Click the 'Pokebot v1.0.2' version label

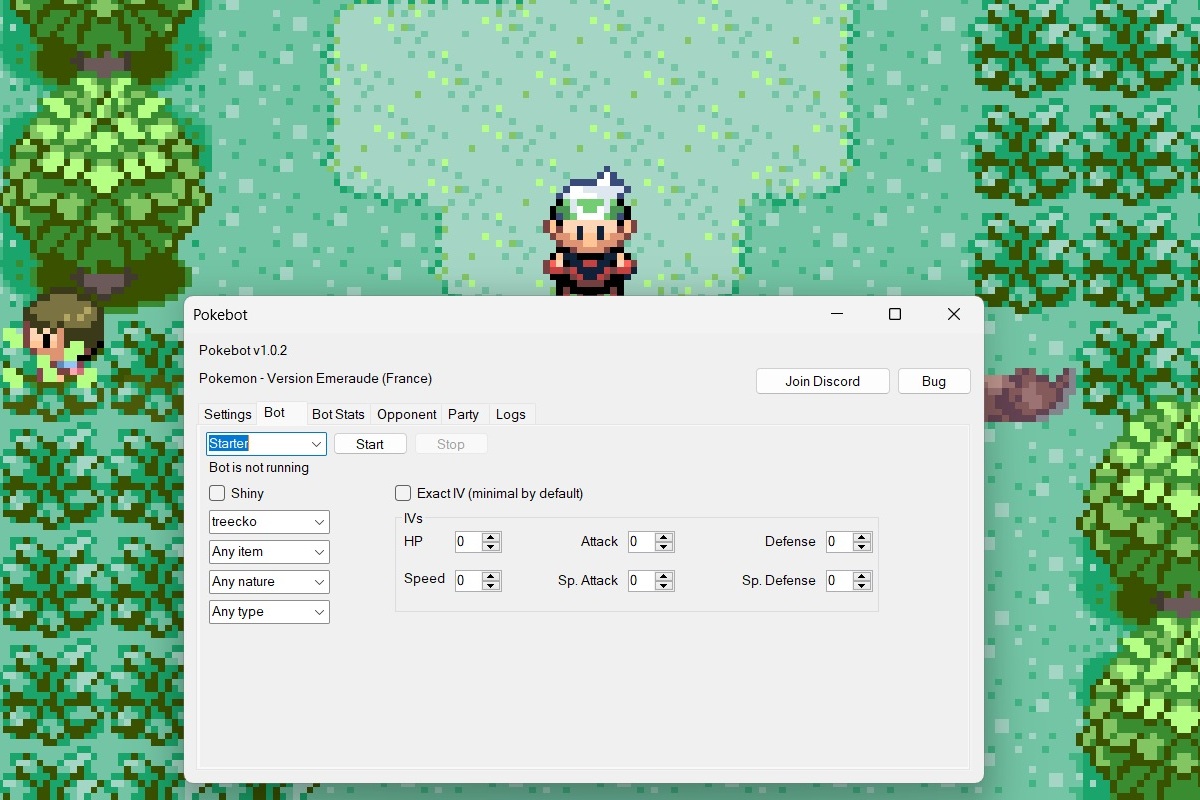243,350
